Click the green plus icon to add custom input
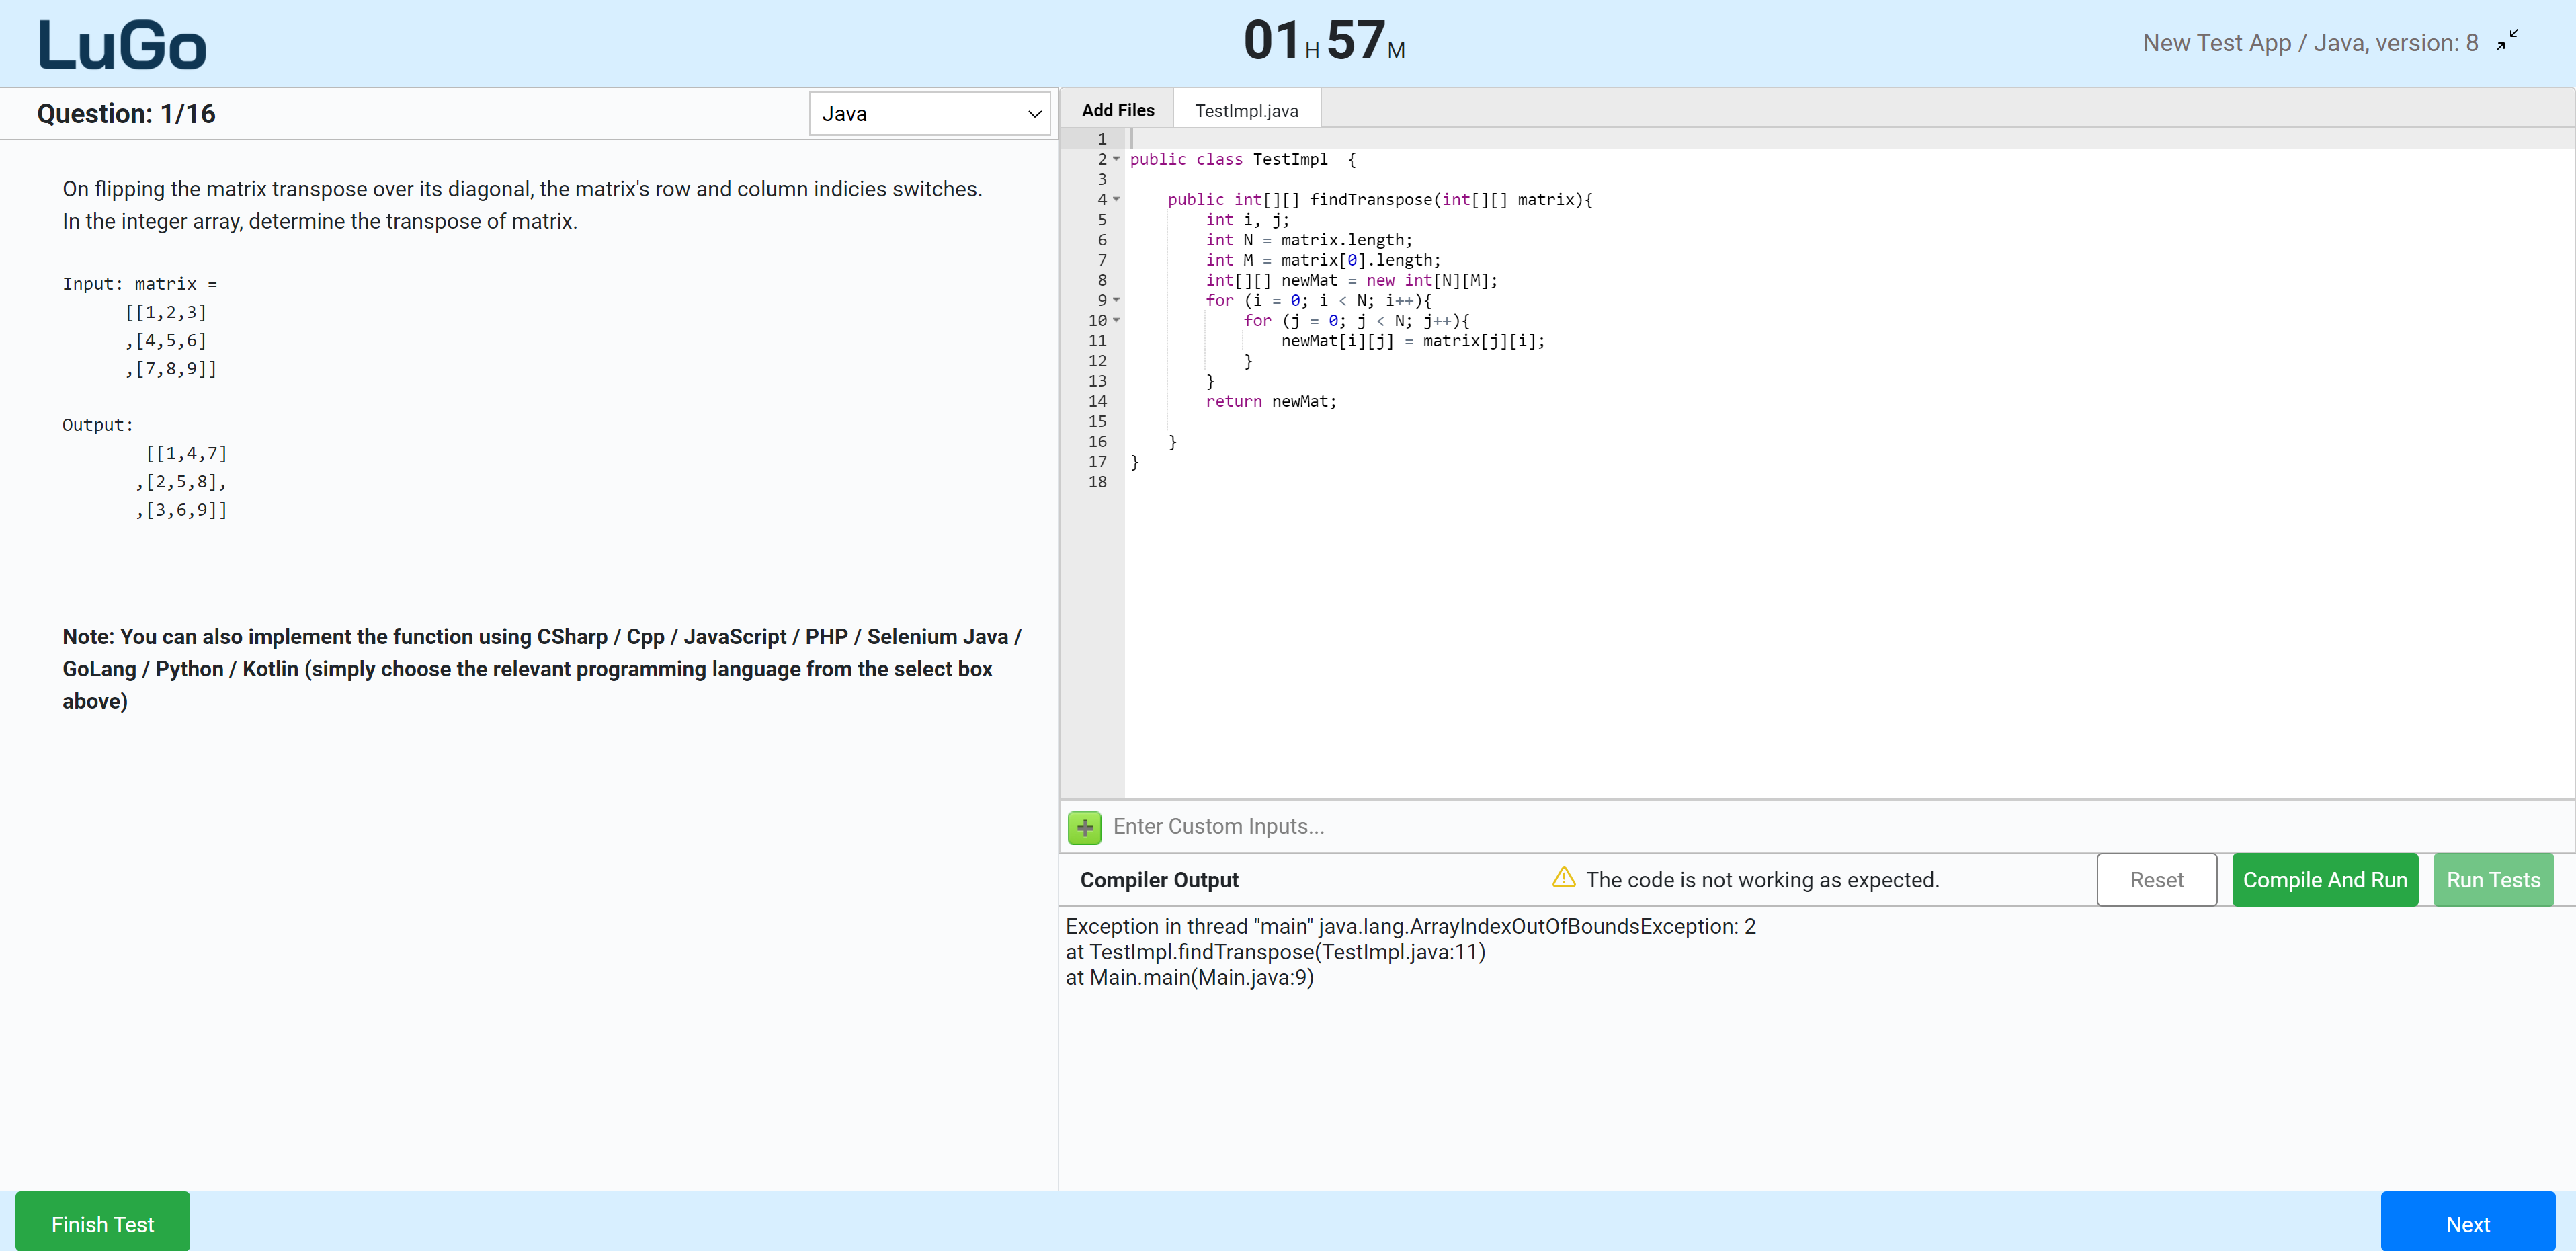This screenshot has width=2576, height=1251. click(x=1084, y=827)
